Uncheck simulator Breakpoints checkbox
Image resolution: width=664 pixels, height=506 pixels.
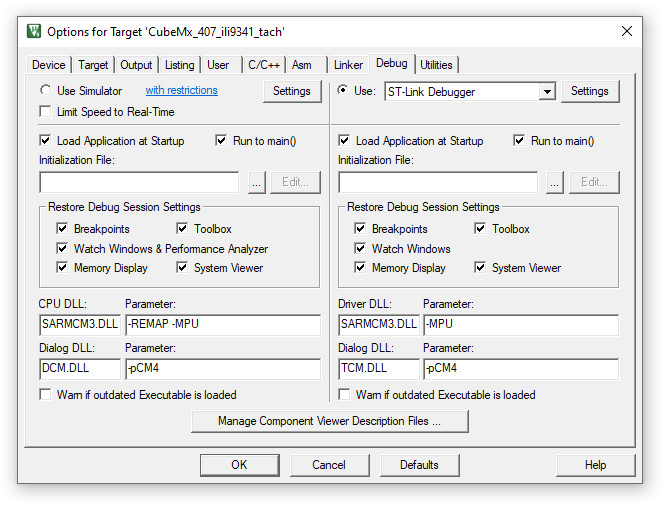62,229
